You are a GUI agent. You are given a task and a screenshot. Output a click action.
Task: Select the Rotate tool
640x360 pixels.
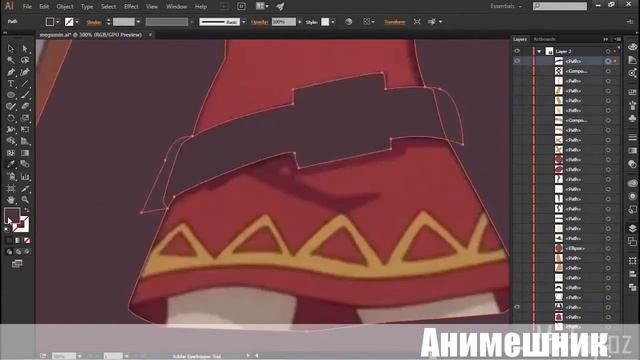[11, 118]
